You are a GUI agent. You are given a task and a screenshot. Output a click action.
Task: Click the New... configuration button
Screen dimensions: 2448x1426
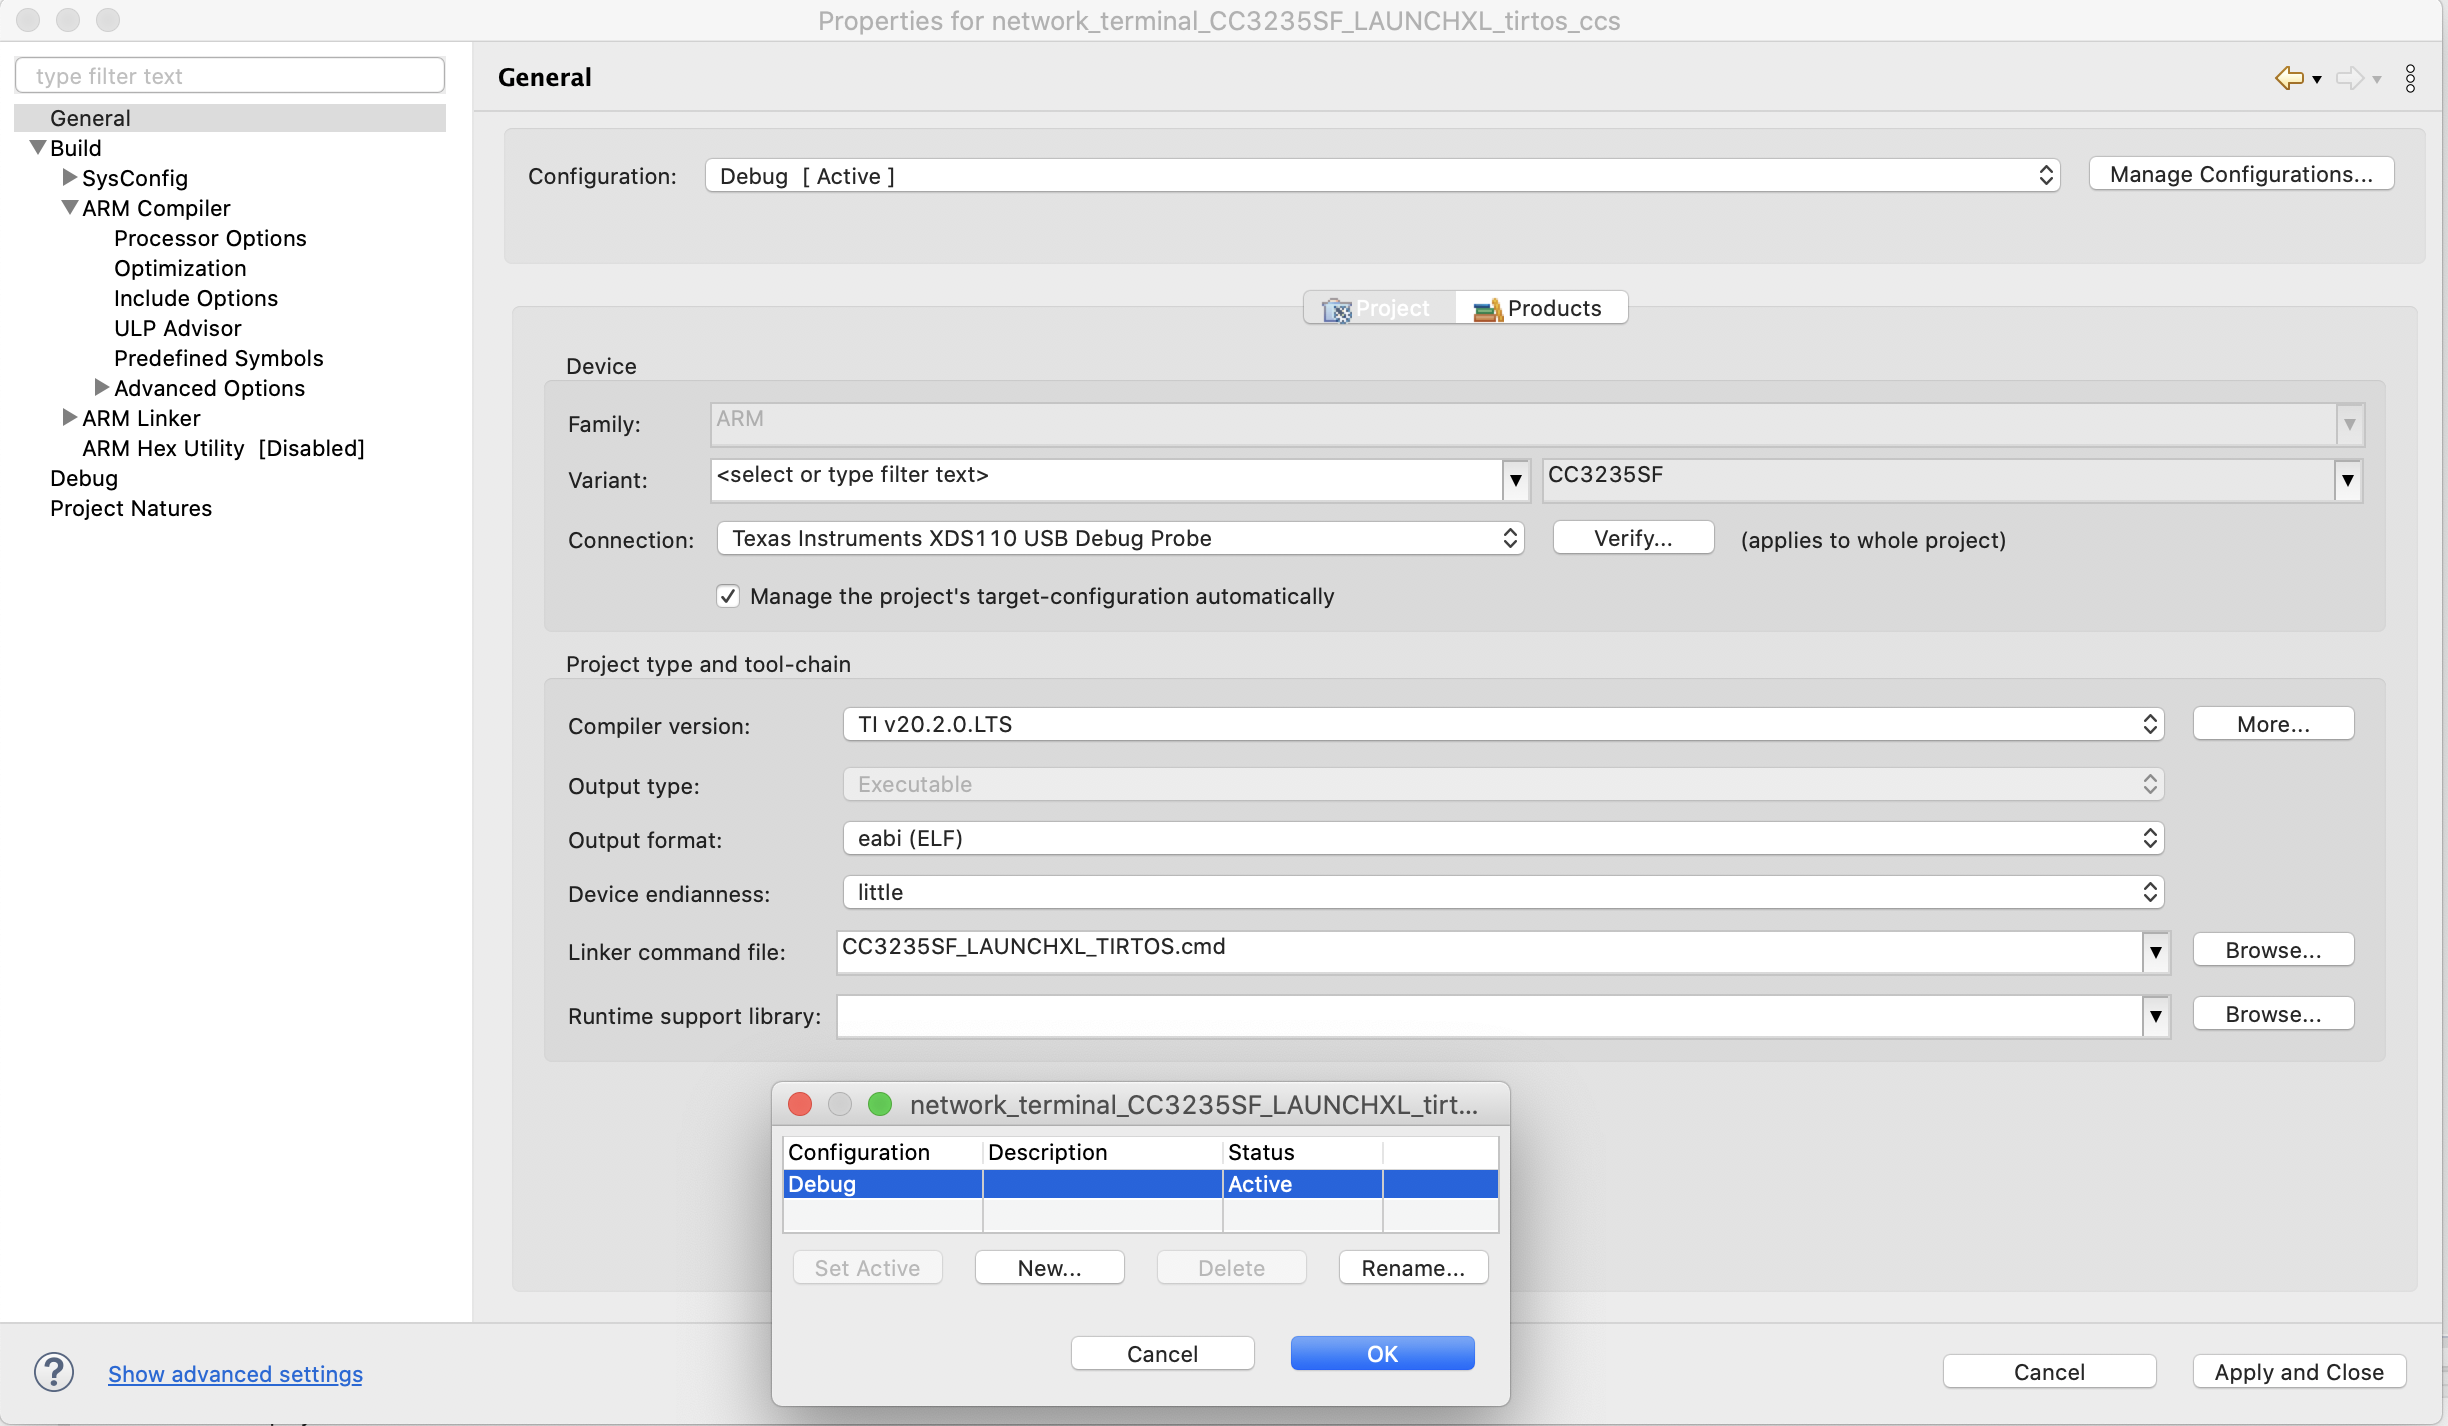click(x=1049, y=1268)
